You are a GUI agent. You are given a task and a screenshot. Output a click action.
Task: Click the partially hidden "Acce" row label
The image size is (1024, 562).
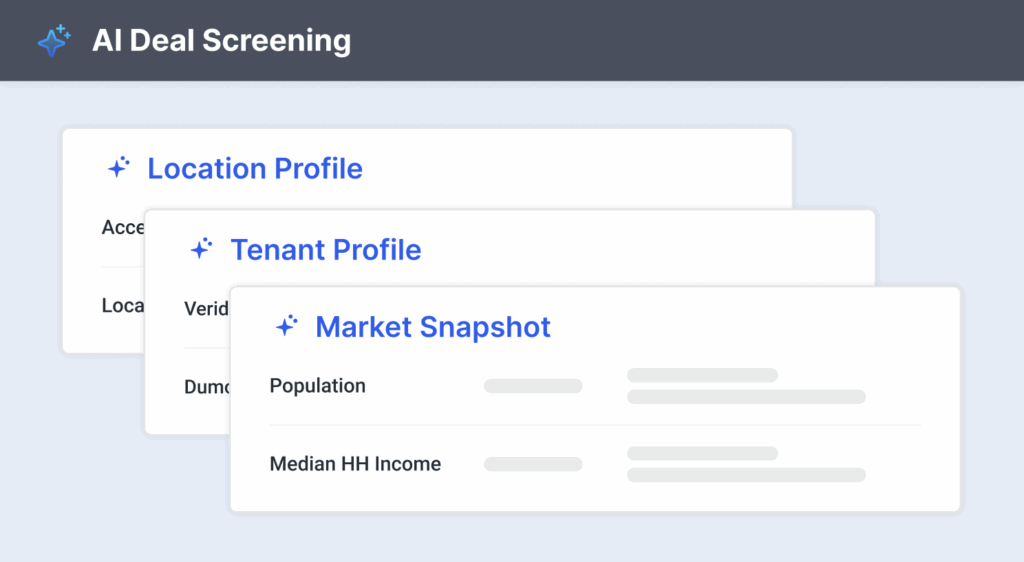coord(123,228)
